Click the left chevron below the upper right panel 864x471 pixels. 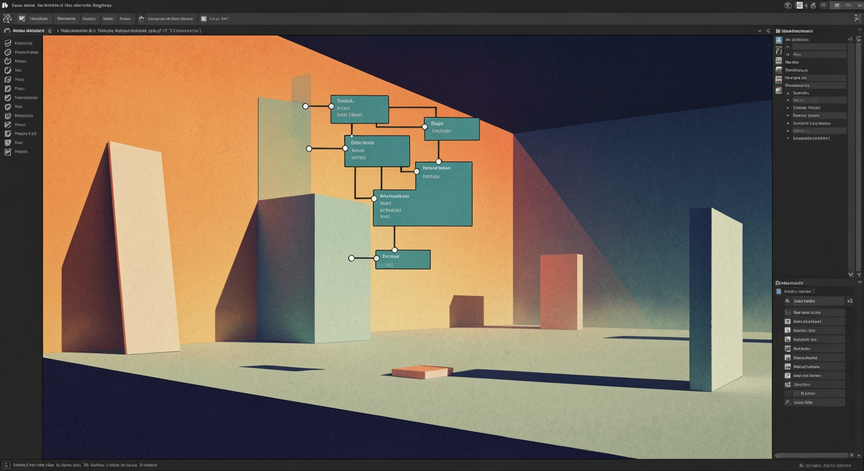point(850,274)
